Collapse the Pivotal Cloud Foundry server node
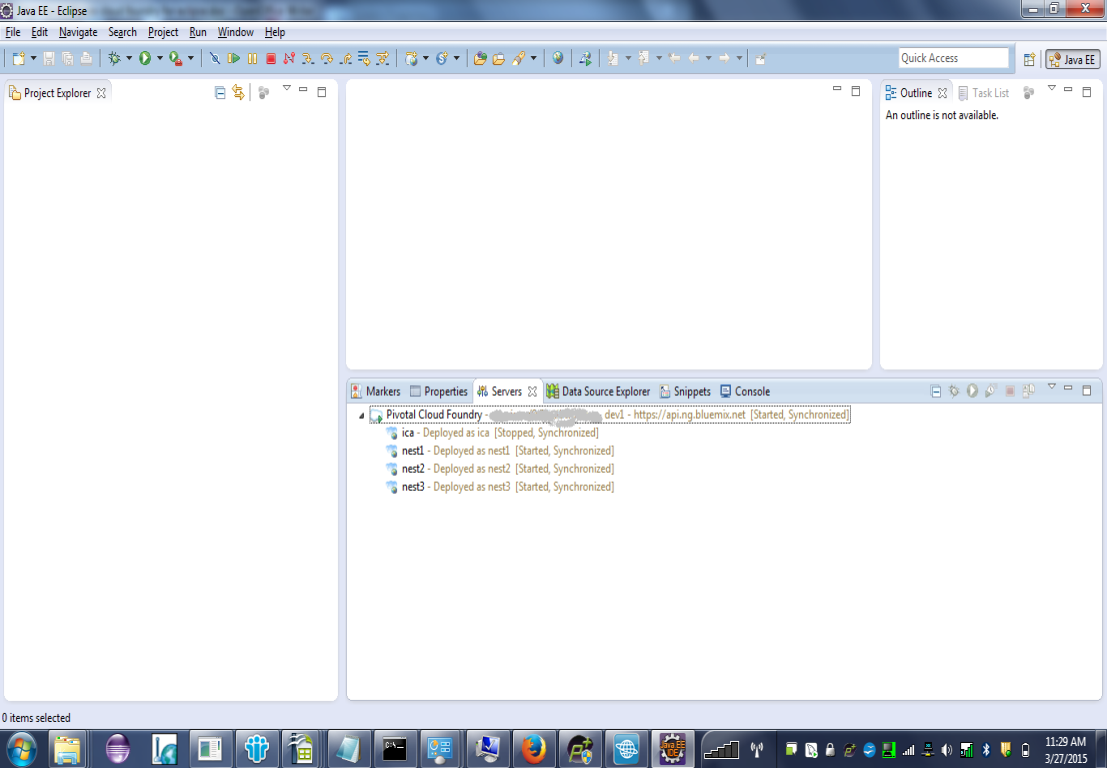The height and width of the screenshot is (768, 1111). [x=363, y=414]
